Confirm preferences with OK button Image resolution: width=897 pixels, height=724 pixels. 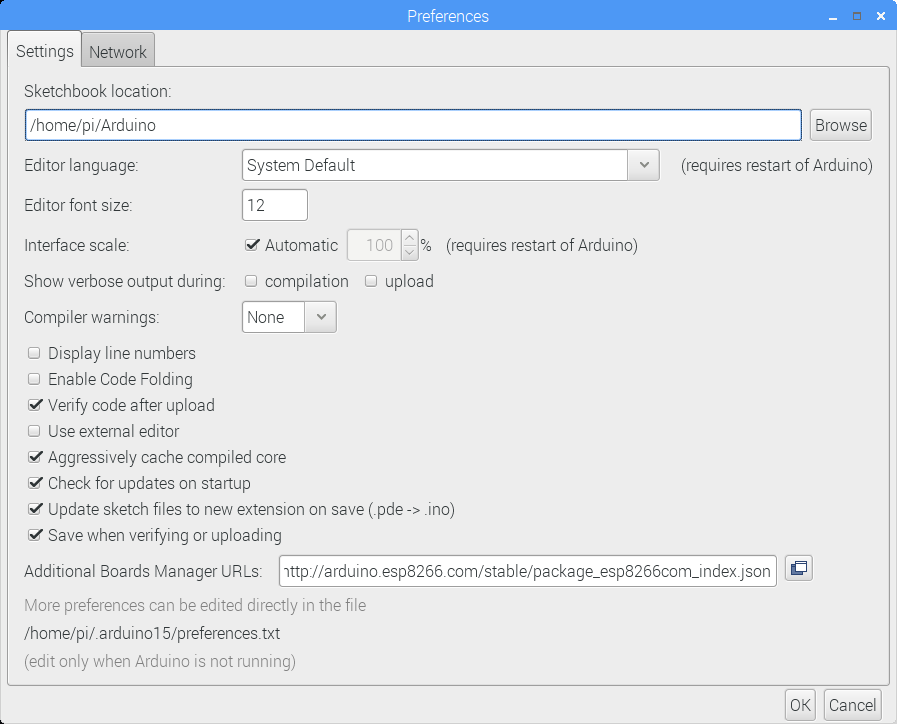pyautogui.click(x=800, y=705)
